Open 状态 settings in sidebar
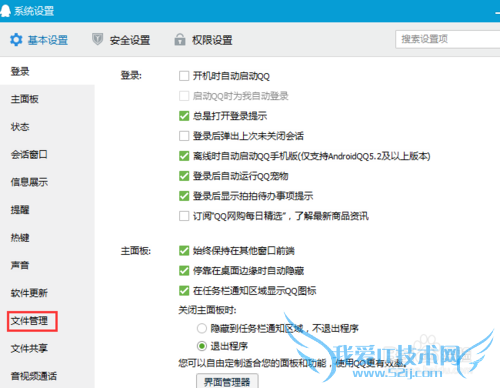The height and width of the screenshot is (388, 500). pyautogui.click(x=20, y=127)
